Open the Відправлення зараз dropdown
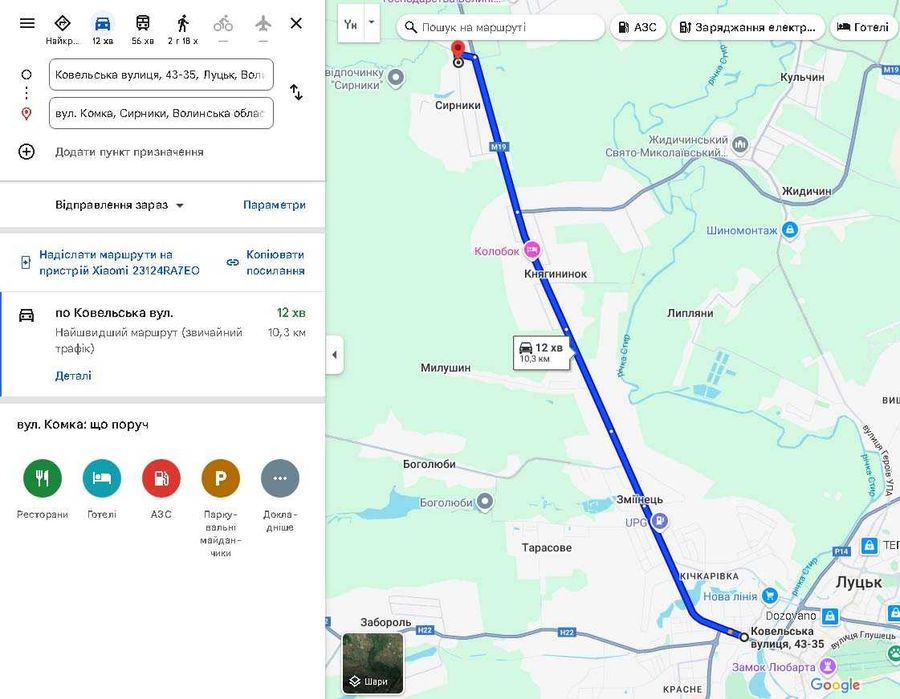This screenshot has width=900, height=699. point(119,205)
